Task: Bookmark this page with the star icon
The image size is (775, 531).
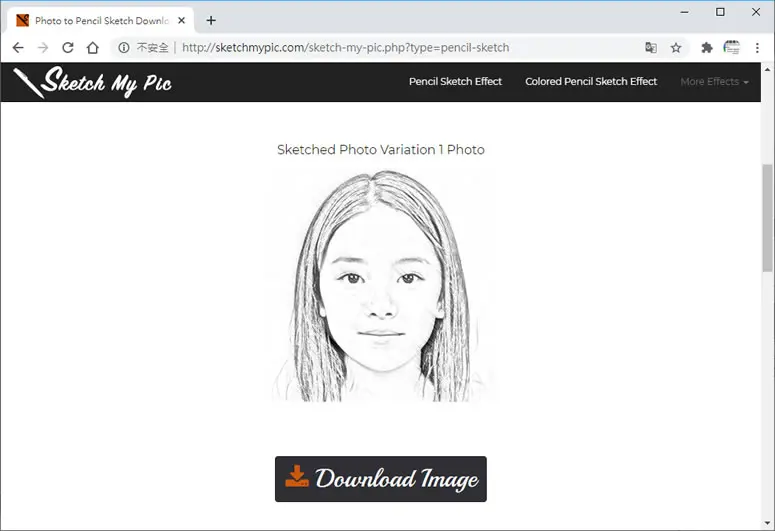Action: [676, 47]
